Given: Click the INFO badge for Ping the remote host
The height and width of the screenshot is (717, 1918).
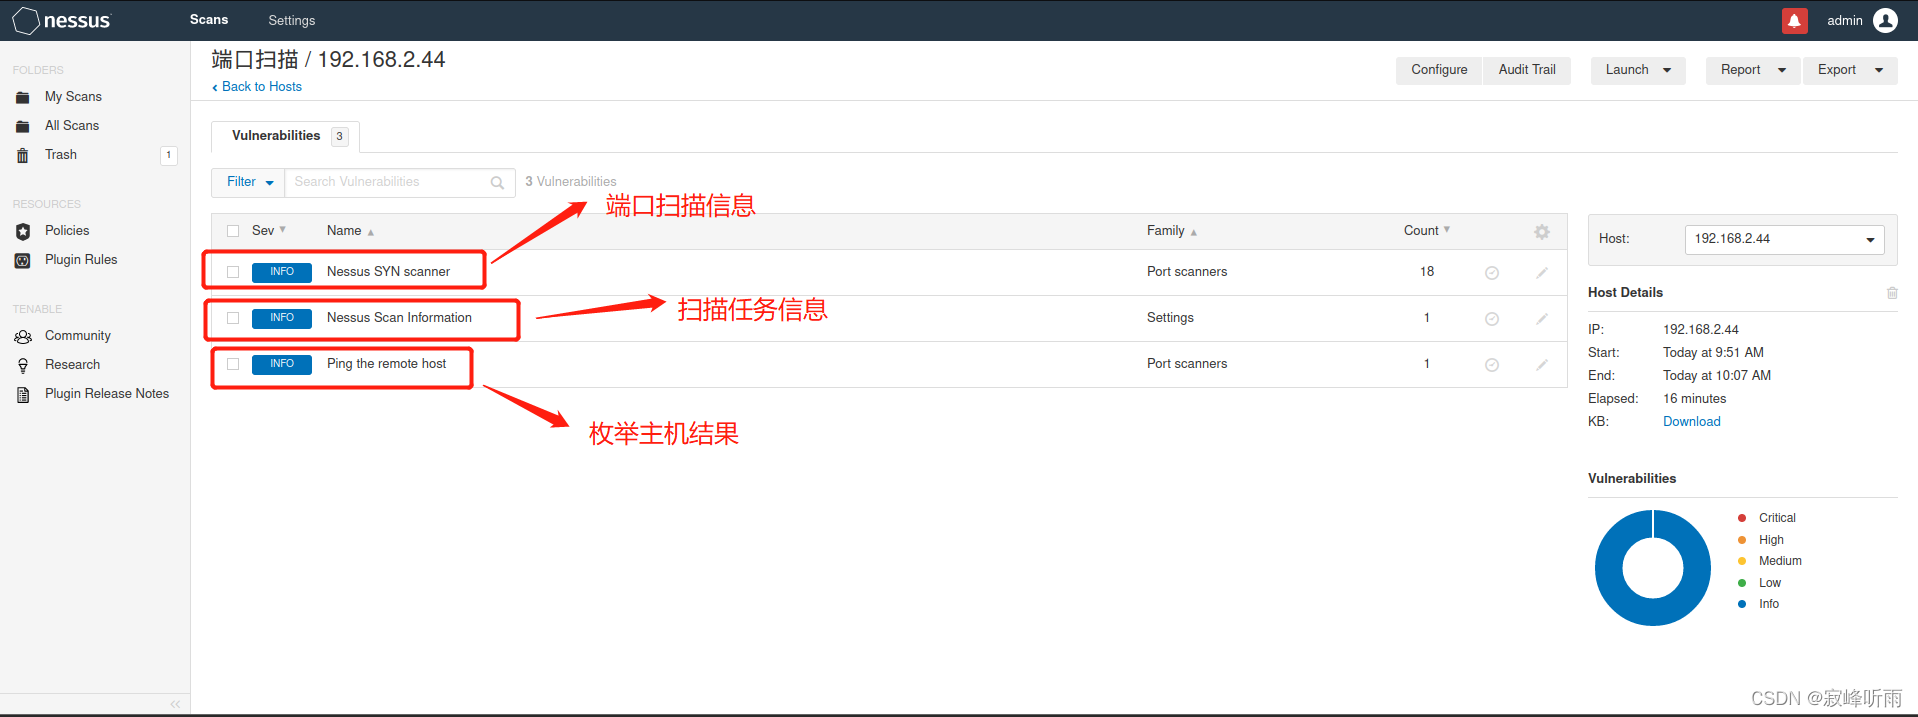Looking at the screenshot, I should 282,364.
